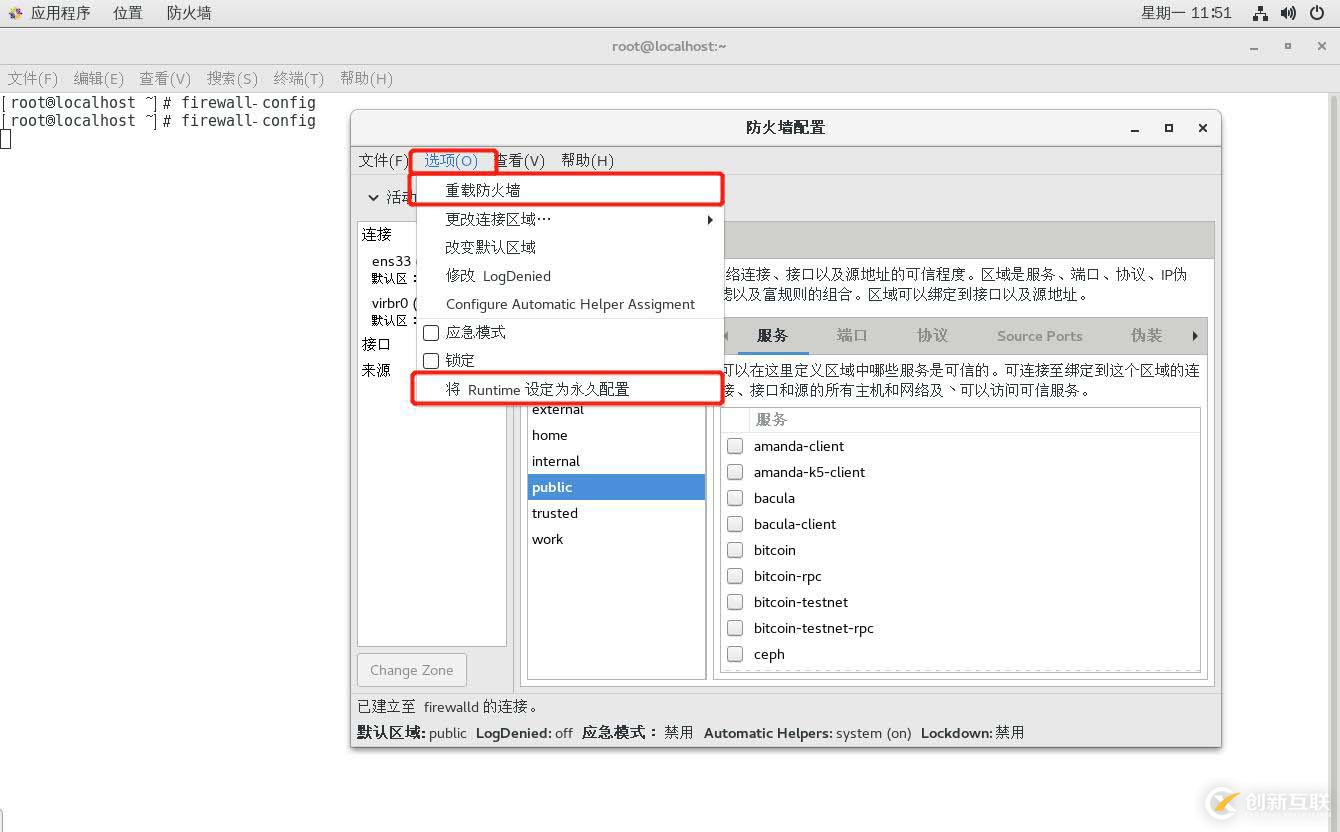
Task: Open terminal 帮助(H) menu
Action: (x=366, y=78)
